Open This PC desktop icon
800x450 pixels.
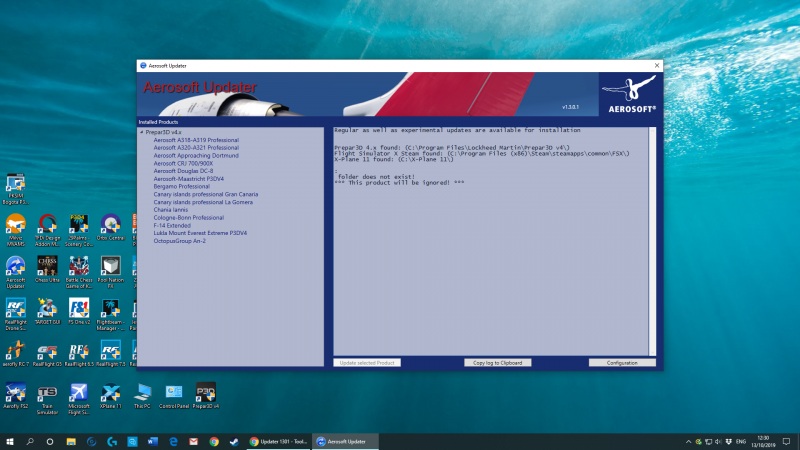click(x=142, y=396)
